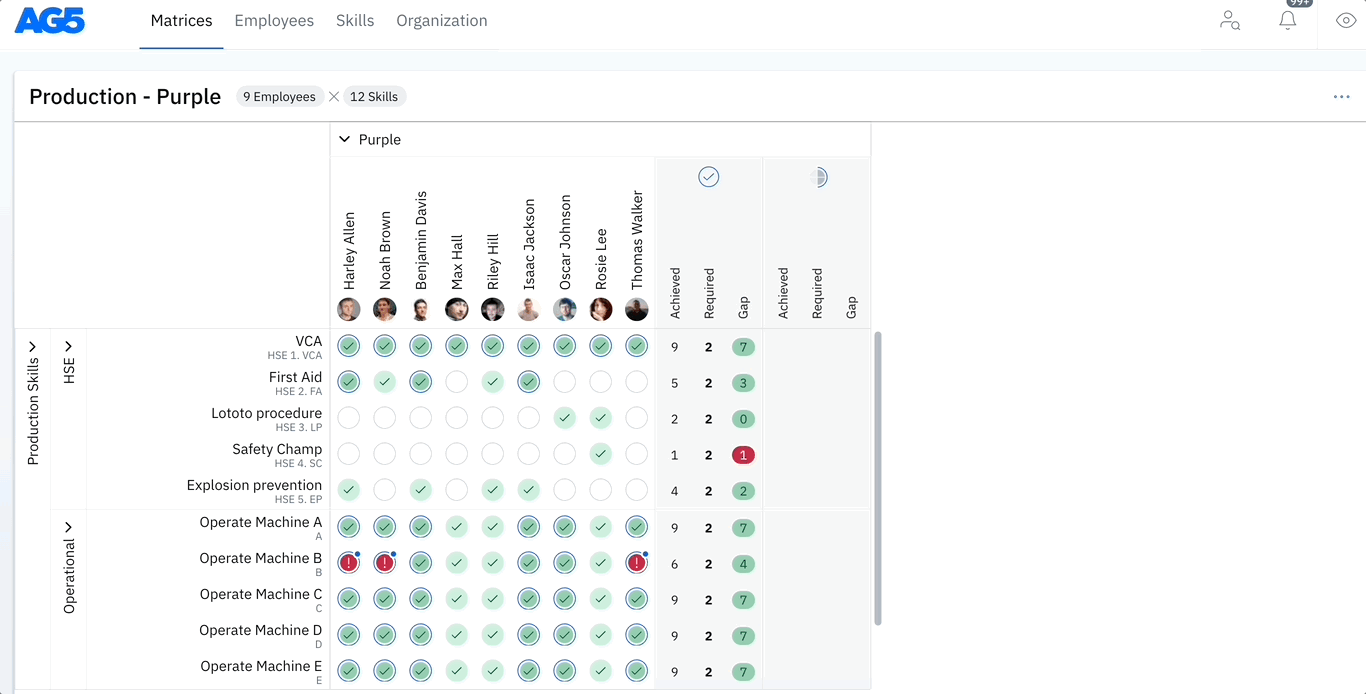Click Thomas Walker's red alert on Operate Machine B
Screen dimensions: 1366x694
coord(636,563)
